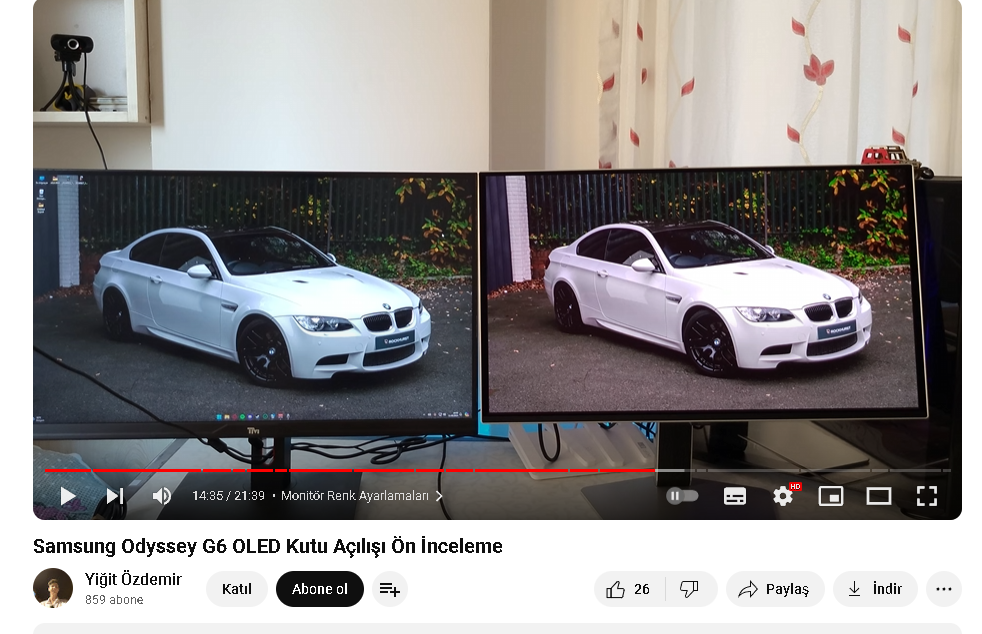Click the timestamp 14:35 / 21:39
982x634 pixels.
point(228,496)
